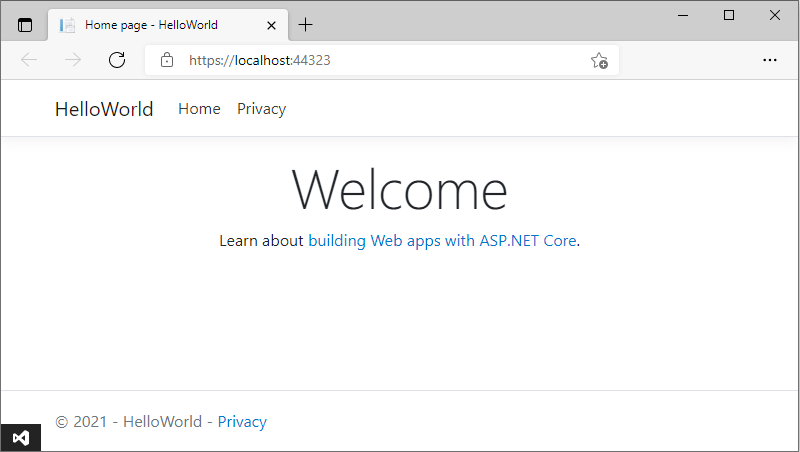Close the browser window
The height and width of the screenshot is (452, 800).
click(774, 15)
